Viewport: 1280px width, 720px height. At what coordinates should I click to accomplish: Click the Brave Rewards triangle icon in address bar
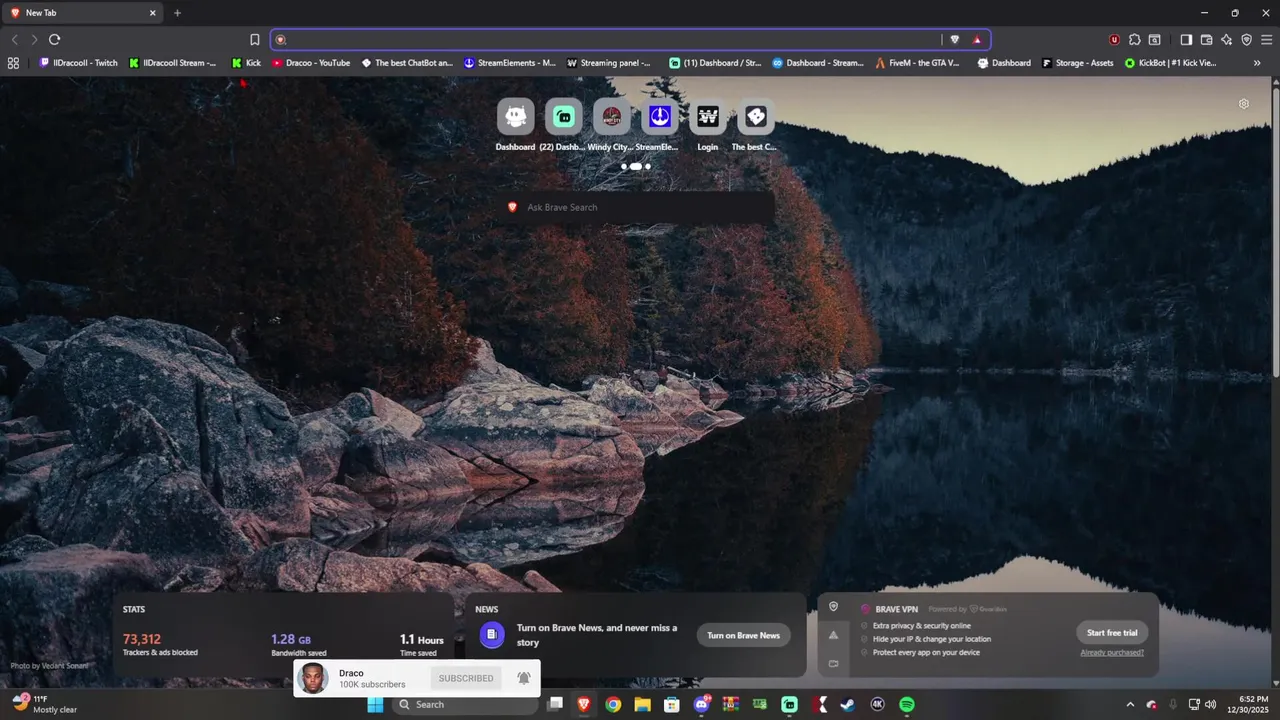(x=977, y=40)
